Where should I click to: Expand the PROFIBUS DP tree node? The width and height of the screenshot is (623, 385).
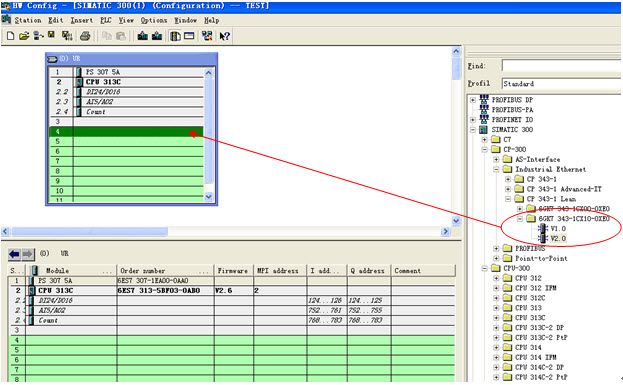pos(473,100)
